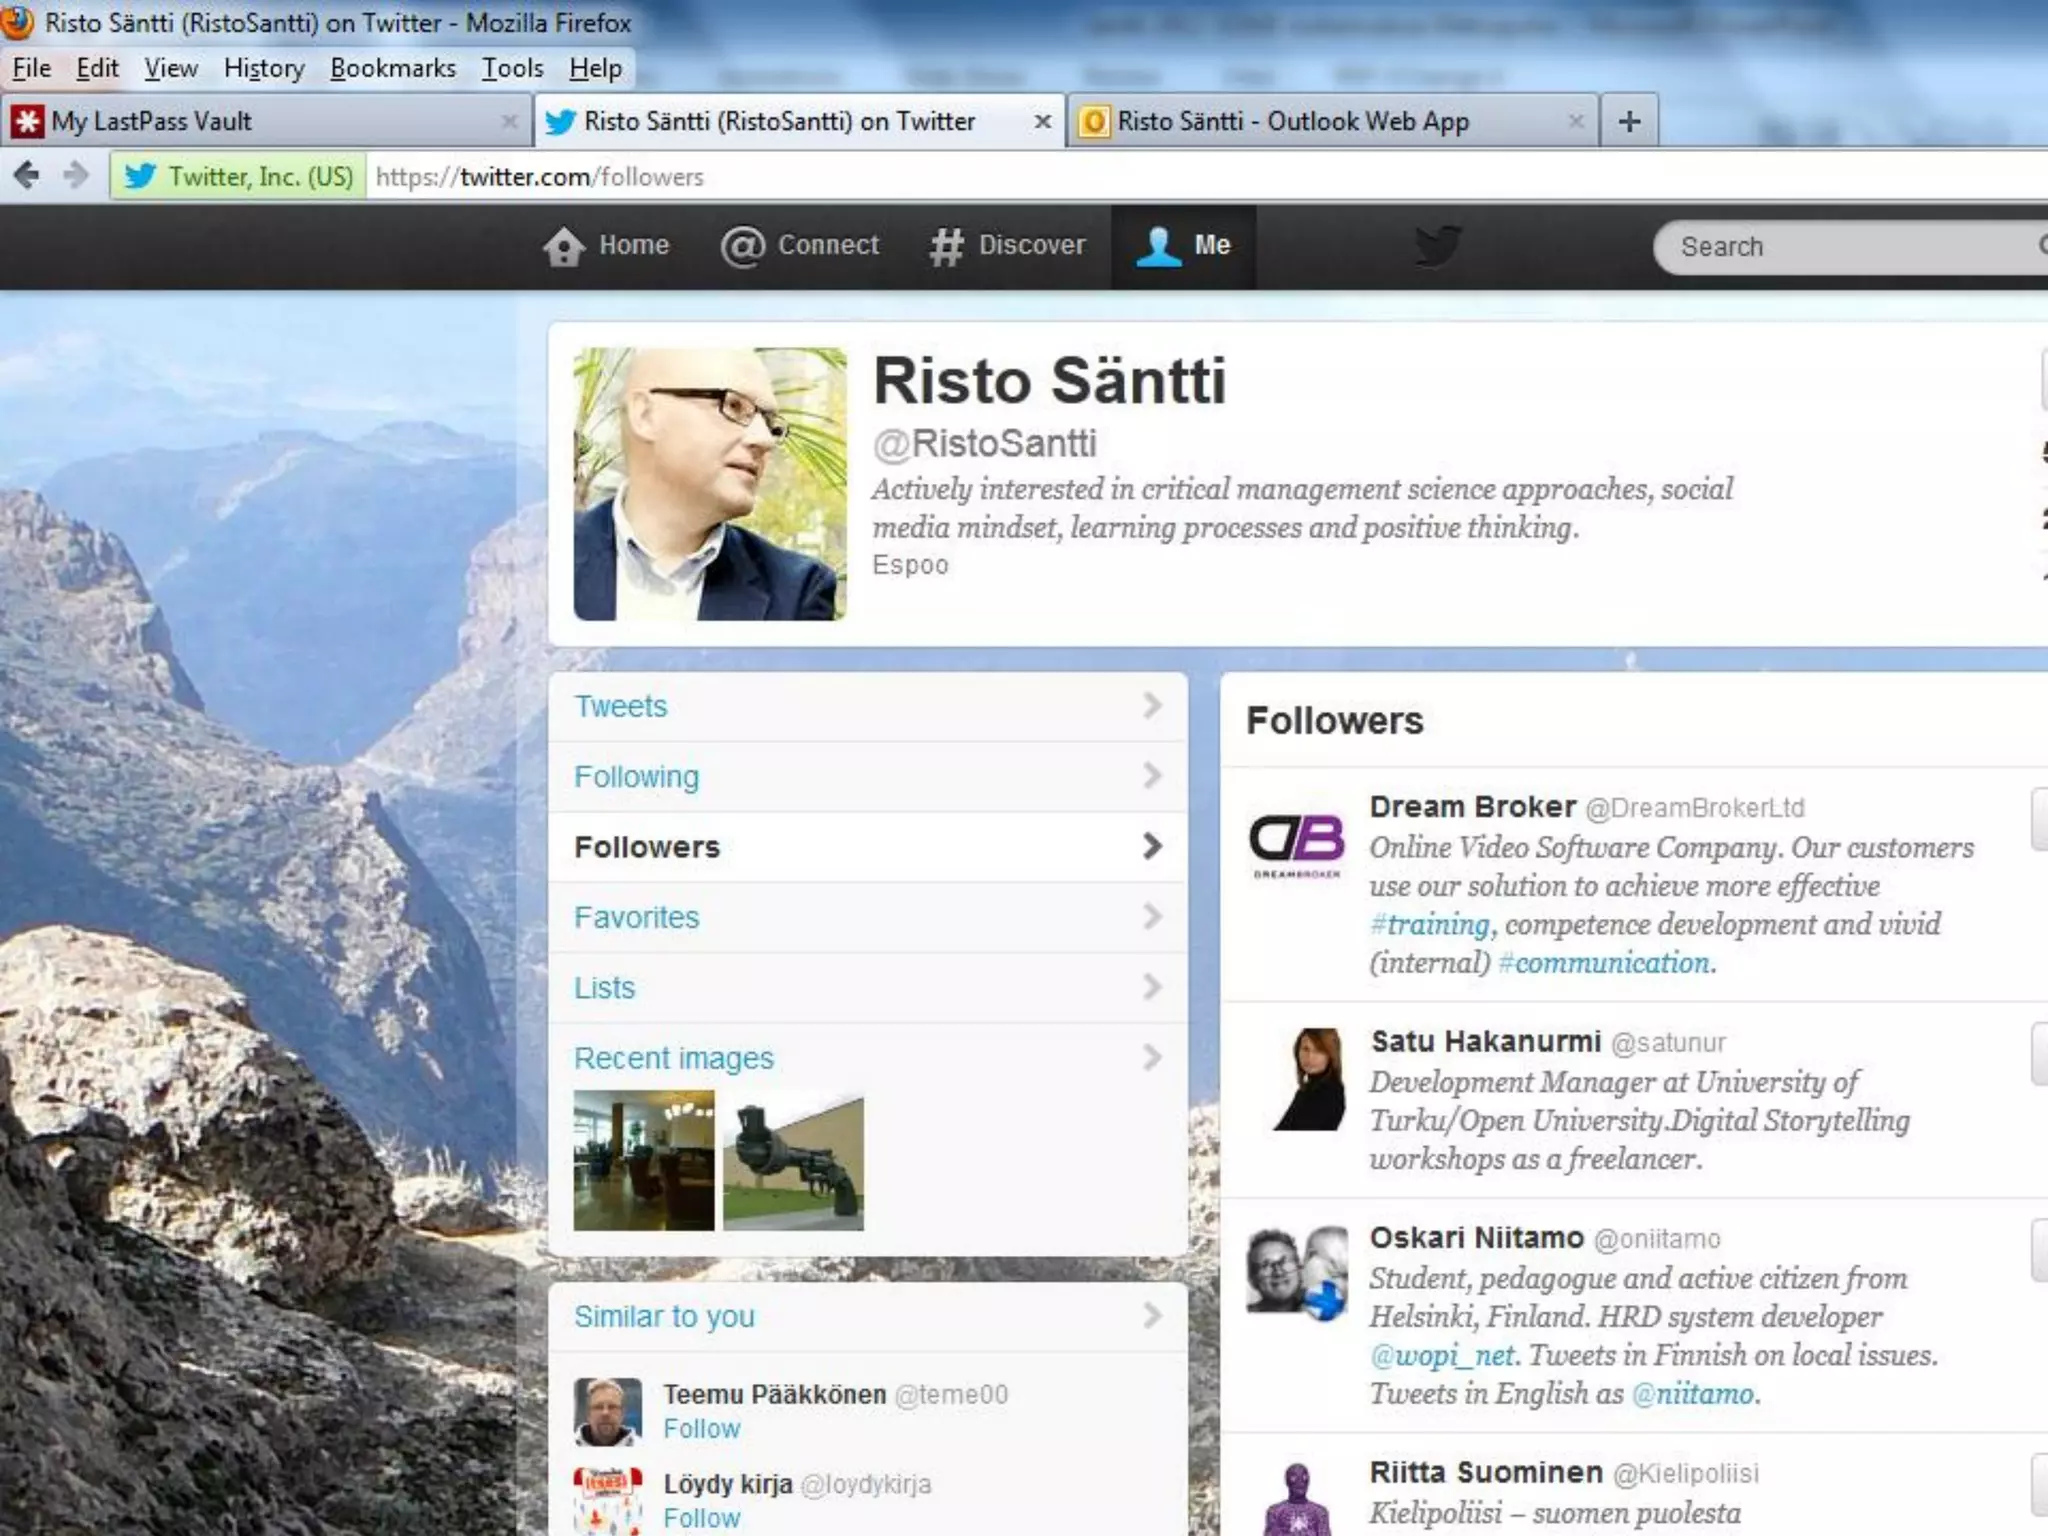Open the Lists section link
Screen dimensions: 2048x1536
604,988
